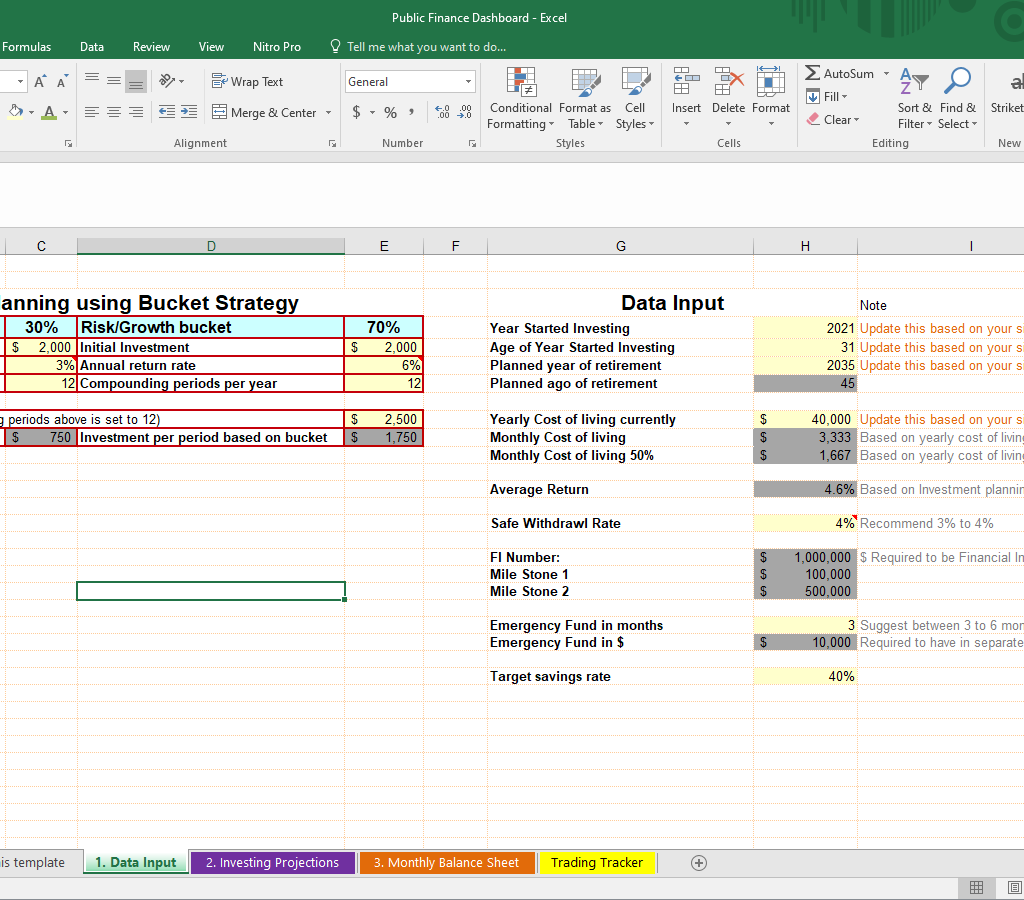Image resolution: width=1024 pixels, height=900 pixels.
Task: Toggle Wrap Text on selected cell
Action: 247,82
